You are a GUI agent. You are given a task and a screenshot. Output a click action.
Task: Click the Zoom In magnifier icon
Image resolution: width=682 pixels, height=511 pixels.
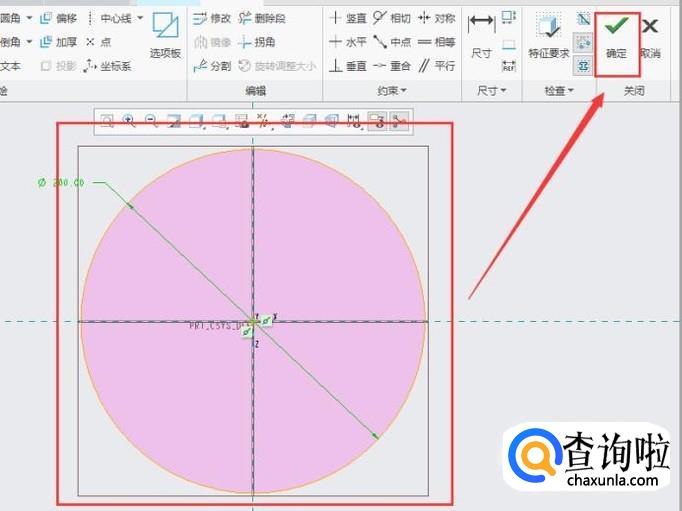point(129,120)
